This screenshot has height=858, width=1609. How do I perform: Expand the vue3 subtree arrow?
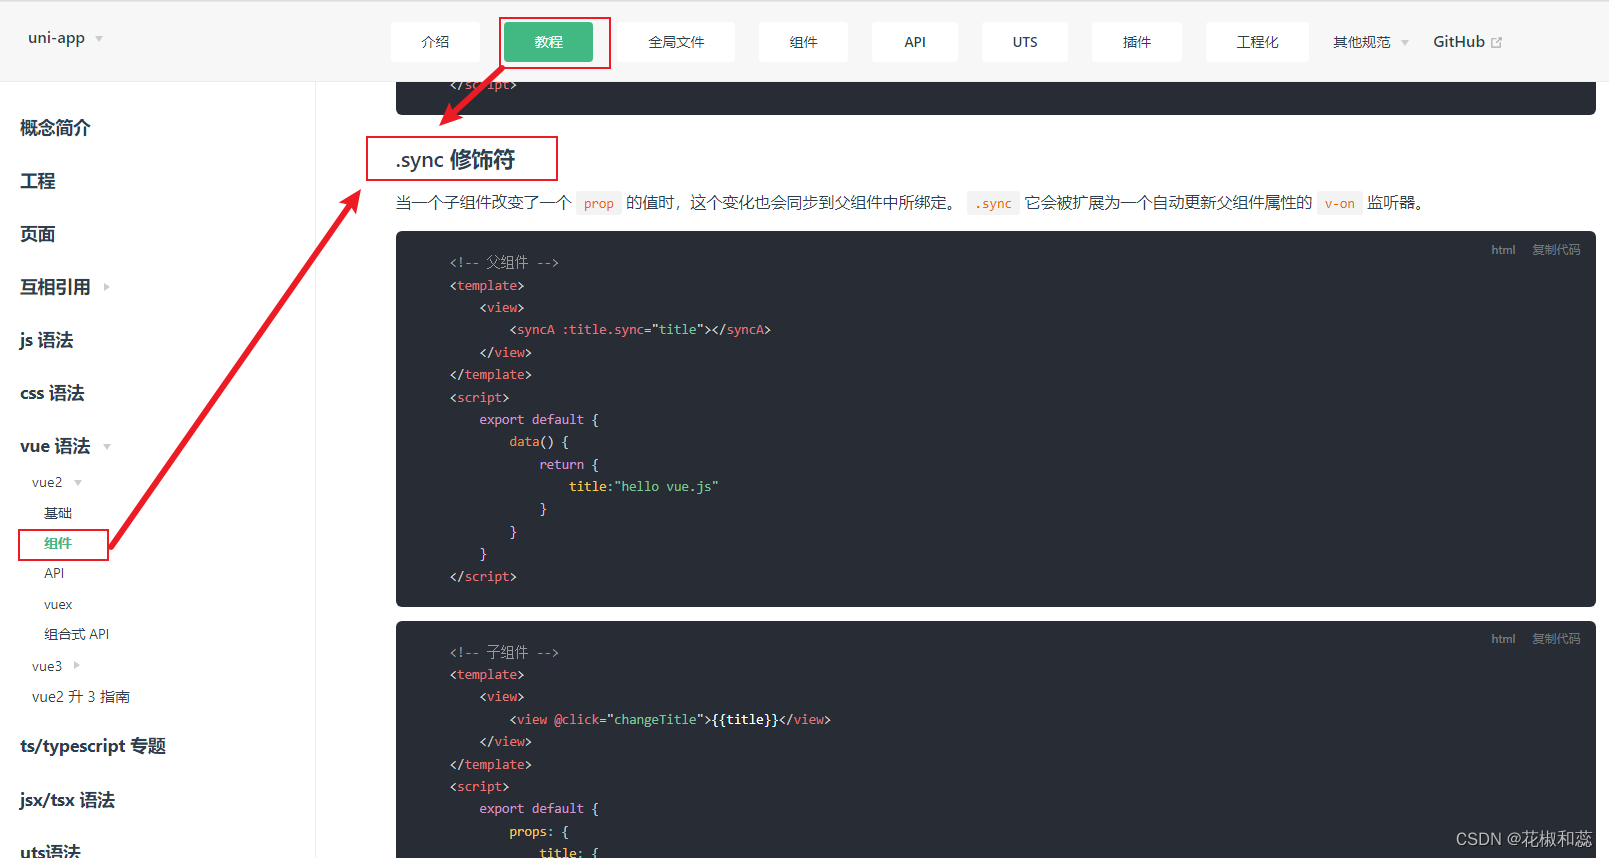(77, 665)
